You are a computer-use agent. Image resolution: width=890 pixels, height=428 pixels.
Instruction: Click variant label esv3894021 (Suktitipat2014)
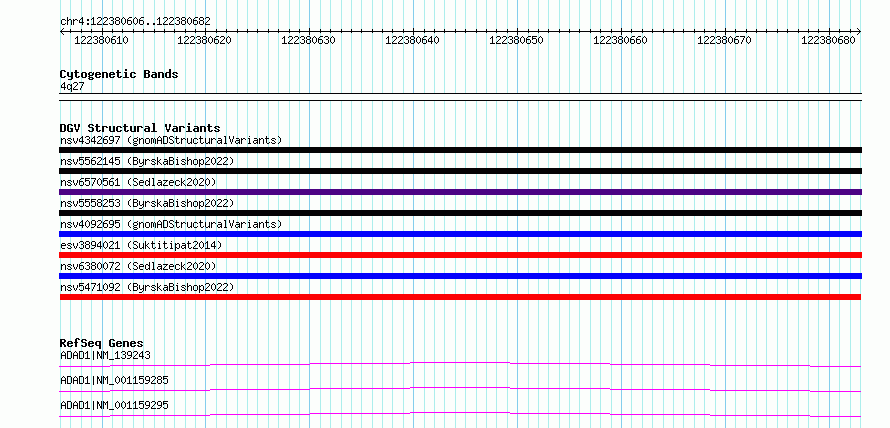point(141,245)
